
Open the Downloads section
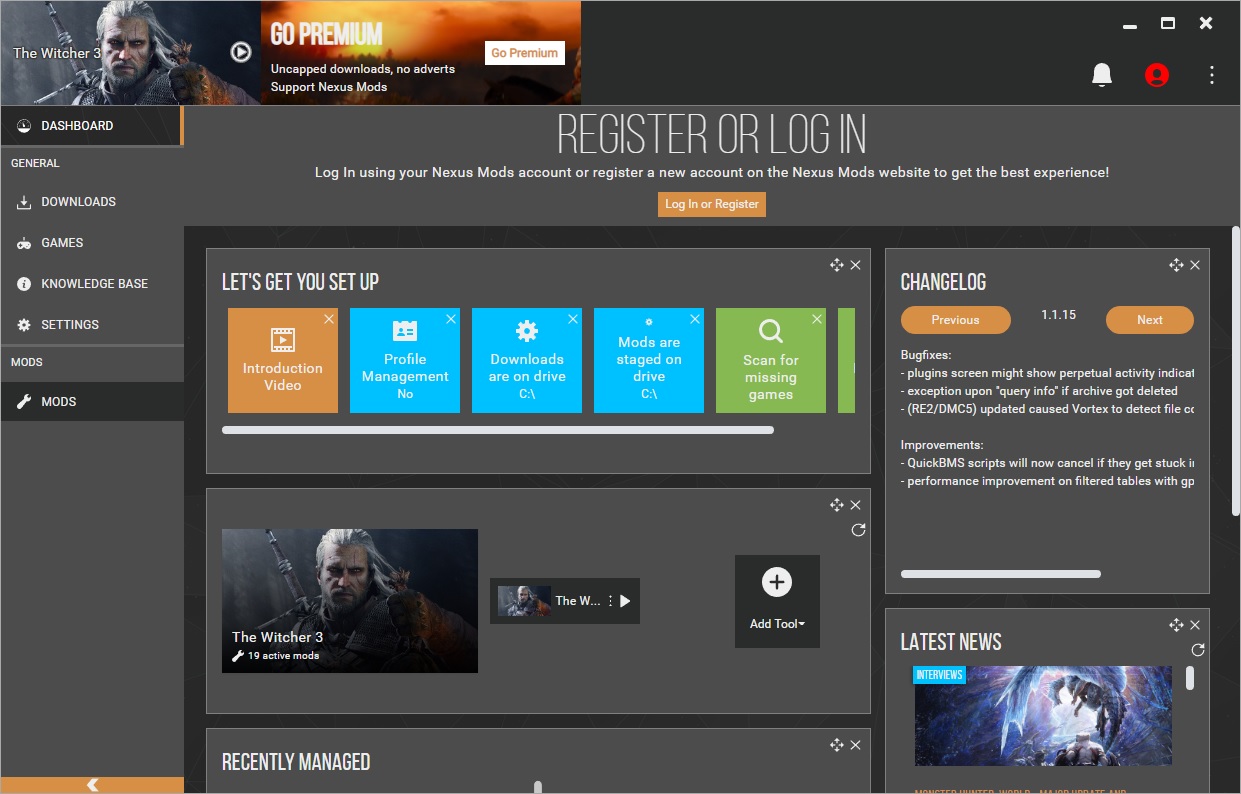pyautogui.click(x=91, y=202)
